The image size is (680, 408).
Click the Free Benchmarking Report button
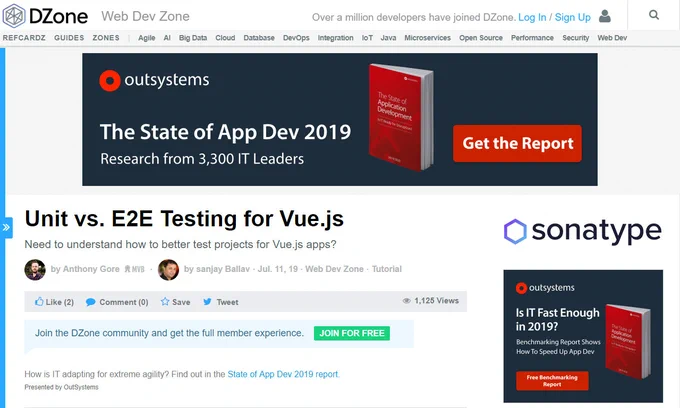pos(552,381)
